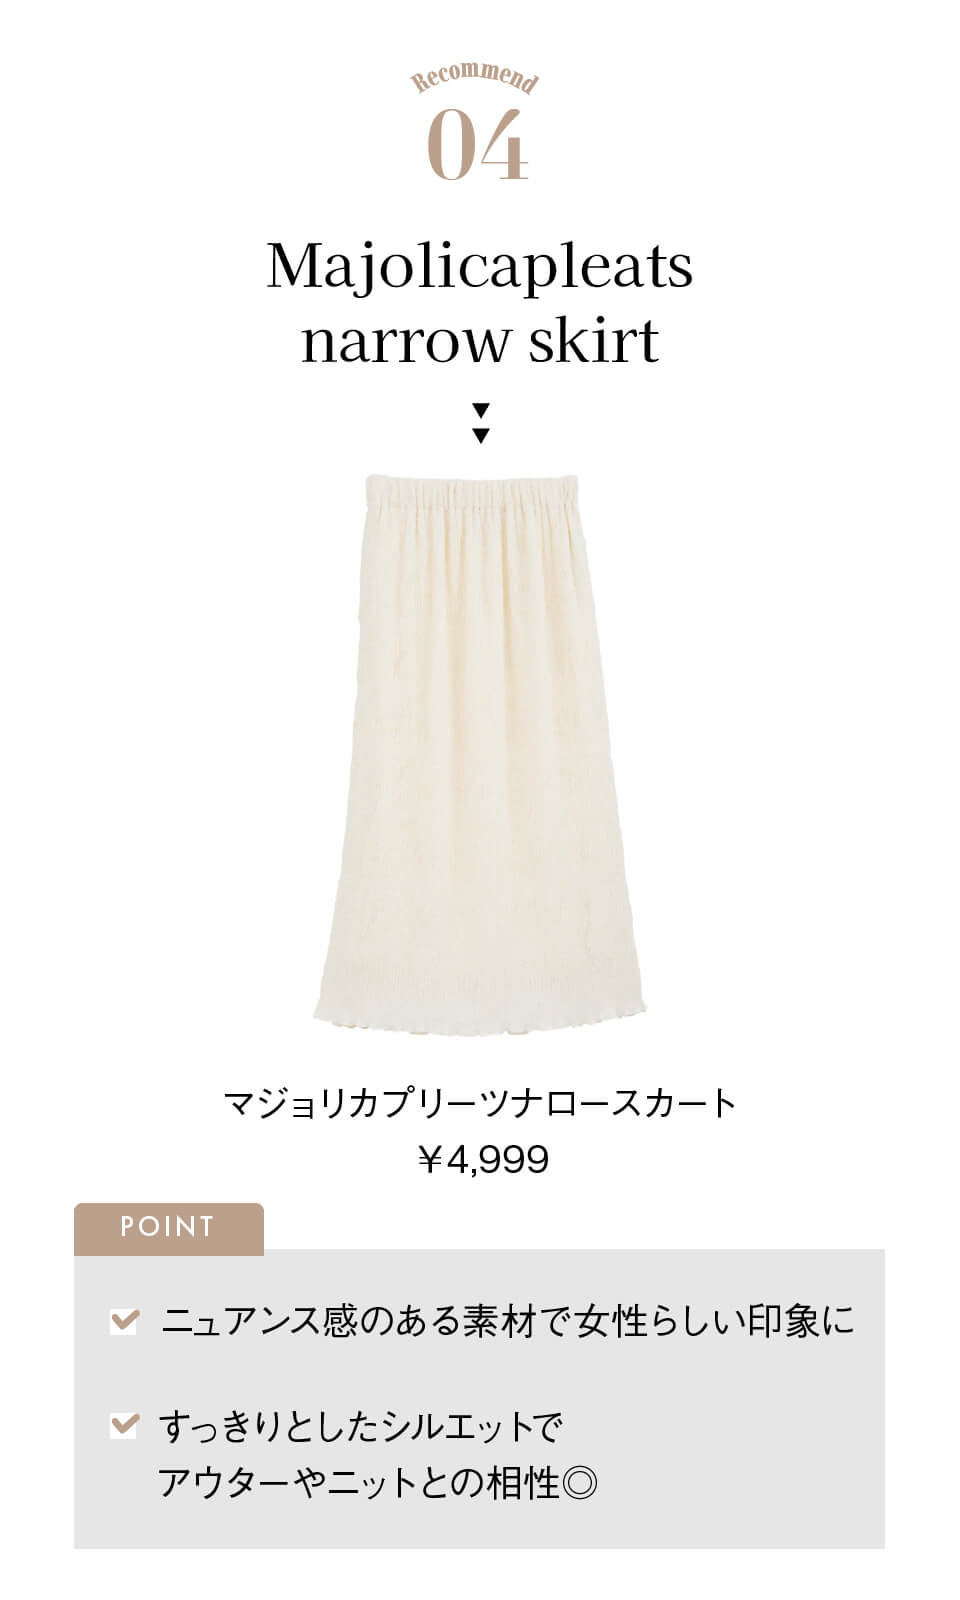
Task: Click the large 04 numeral
Action: (x=478, y=146)
